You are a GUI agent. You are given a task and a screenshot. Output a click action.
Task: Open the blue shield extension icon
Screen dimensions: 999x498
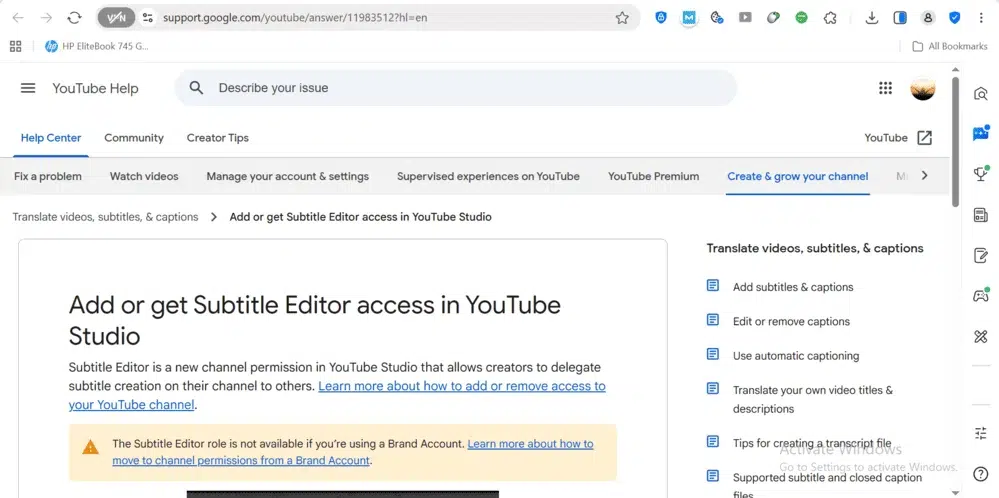[661, 18]
